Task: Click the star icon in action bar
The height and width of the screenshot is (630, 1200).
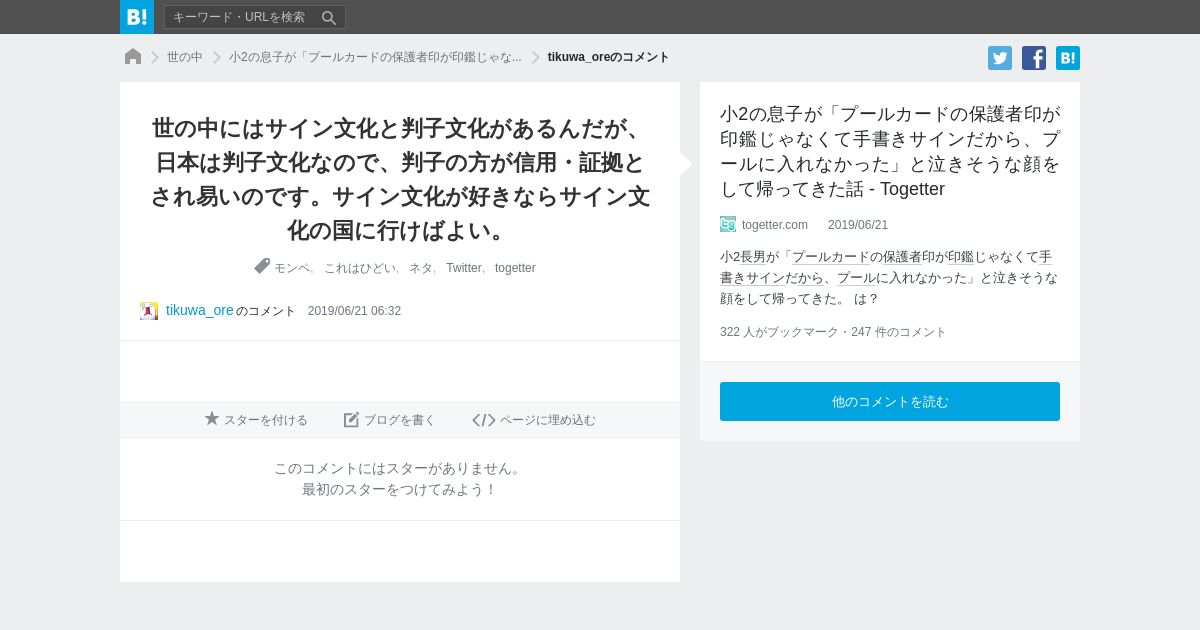Action: 212,419
